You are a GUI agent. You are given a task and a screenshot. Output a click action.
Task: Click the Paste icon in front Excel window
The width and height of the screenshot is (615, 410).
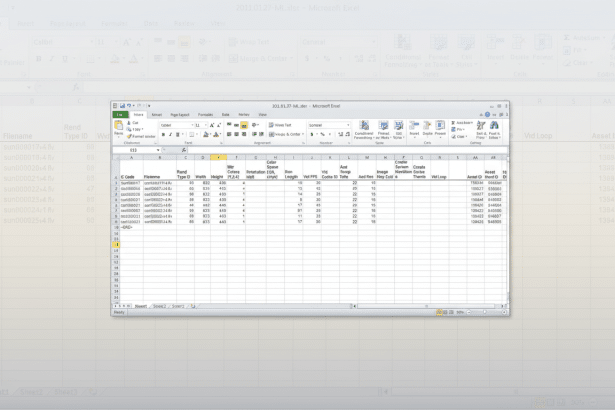tap(118, 126)
